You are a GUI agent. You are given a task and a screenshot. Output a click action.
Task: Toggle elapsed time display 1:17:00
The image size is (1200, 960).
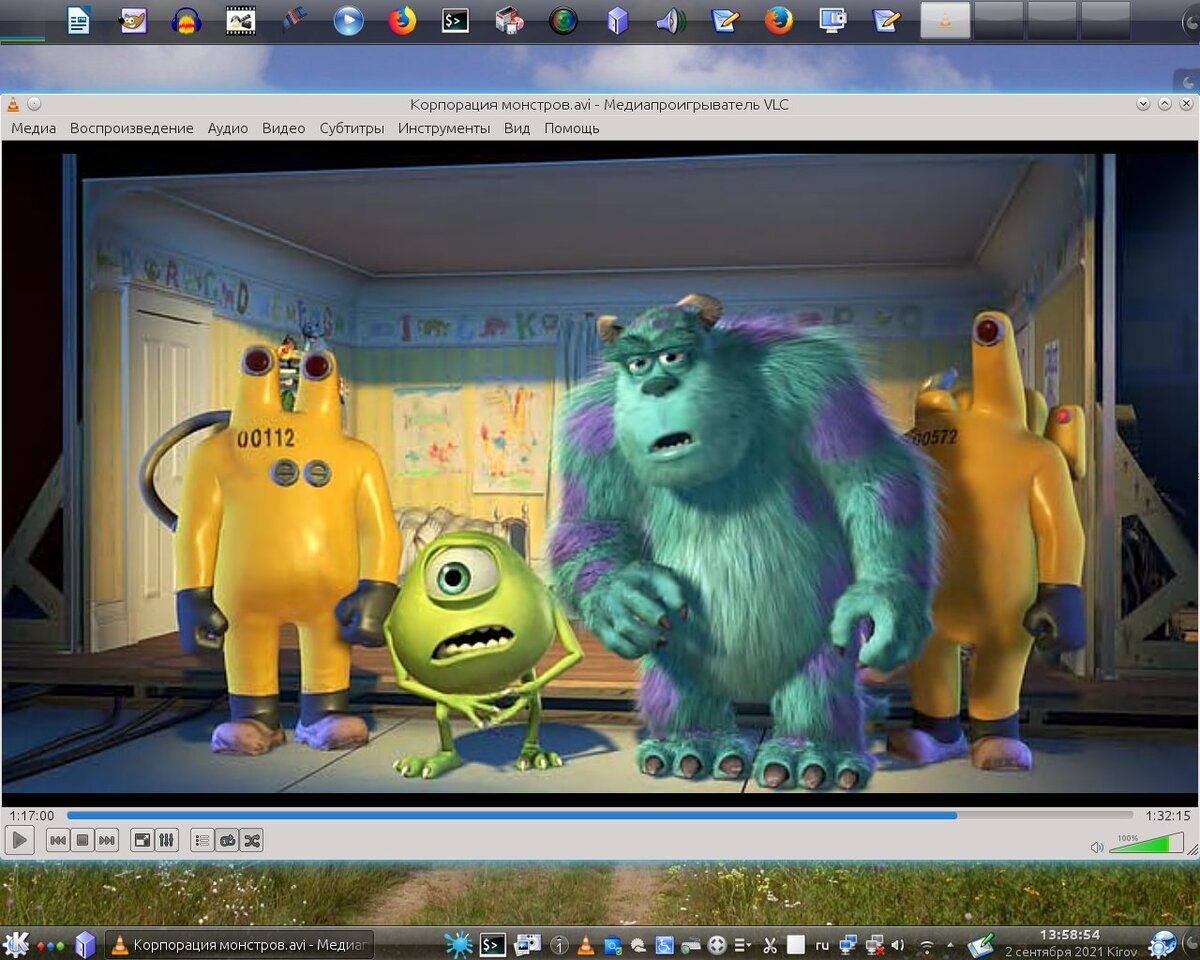click(32, 816)
